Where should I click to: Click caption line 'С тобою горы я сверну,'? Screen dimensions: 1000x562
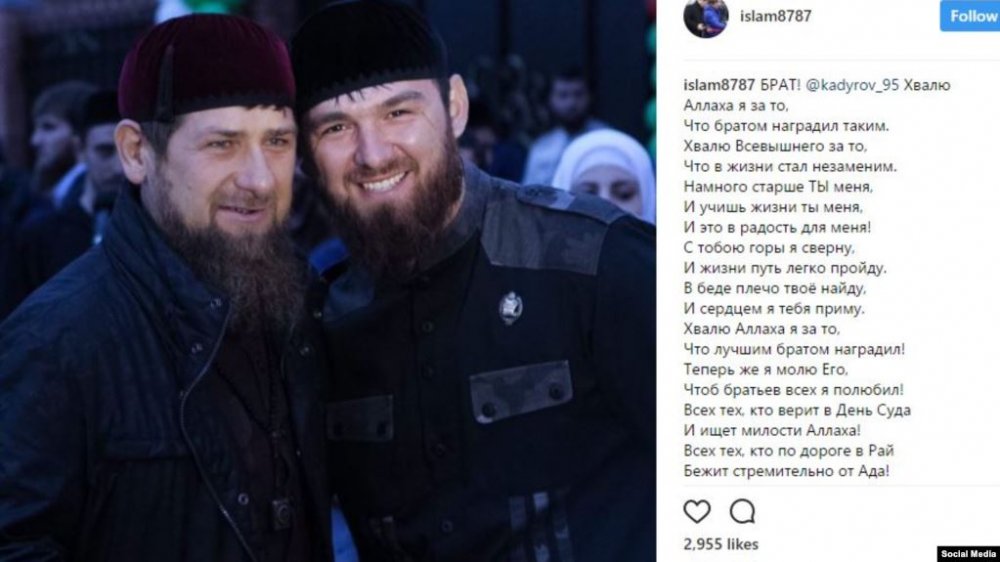tap(768, 248)
